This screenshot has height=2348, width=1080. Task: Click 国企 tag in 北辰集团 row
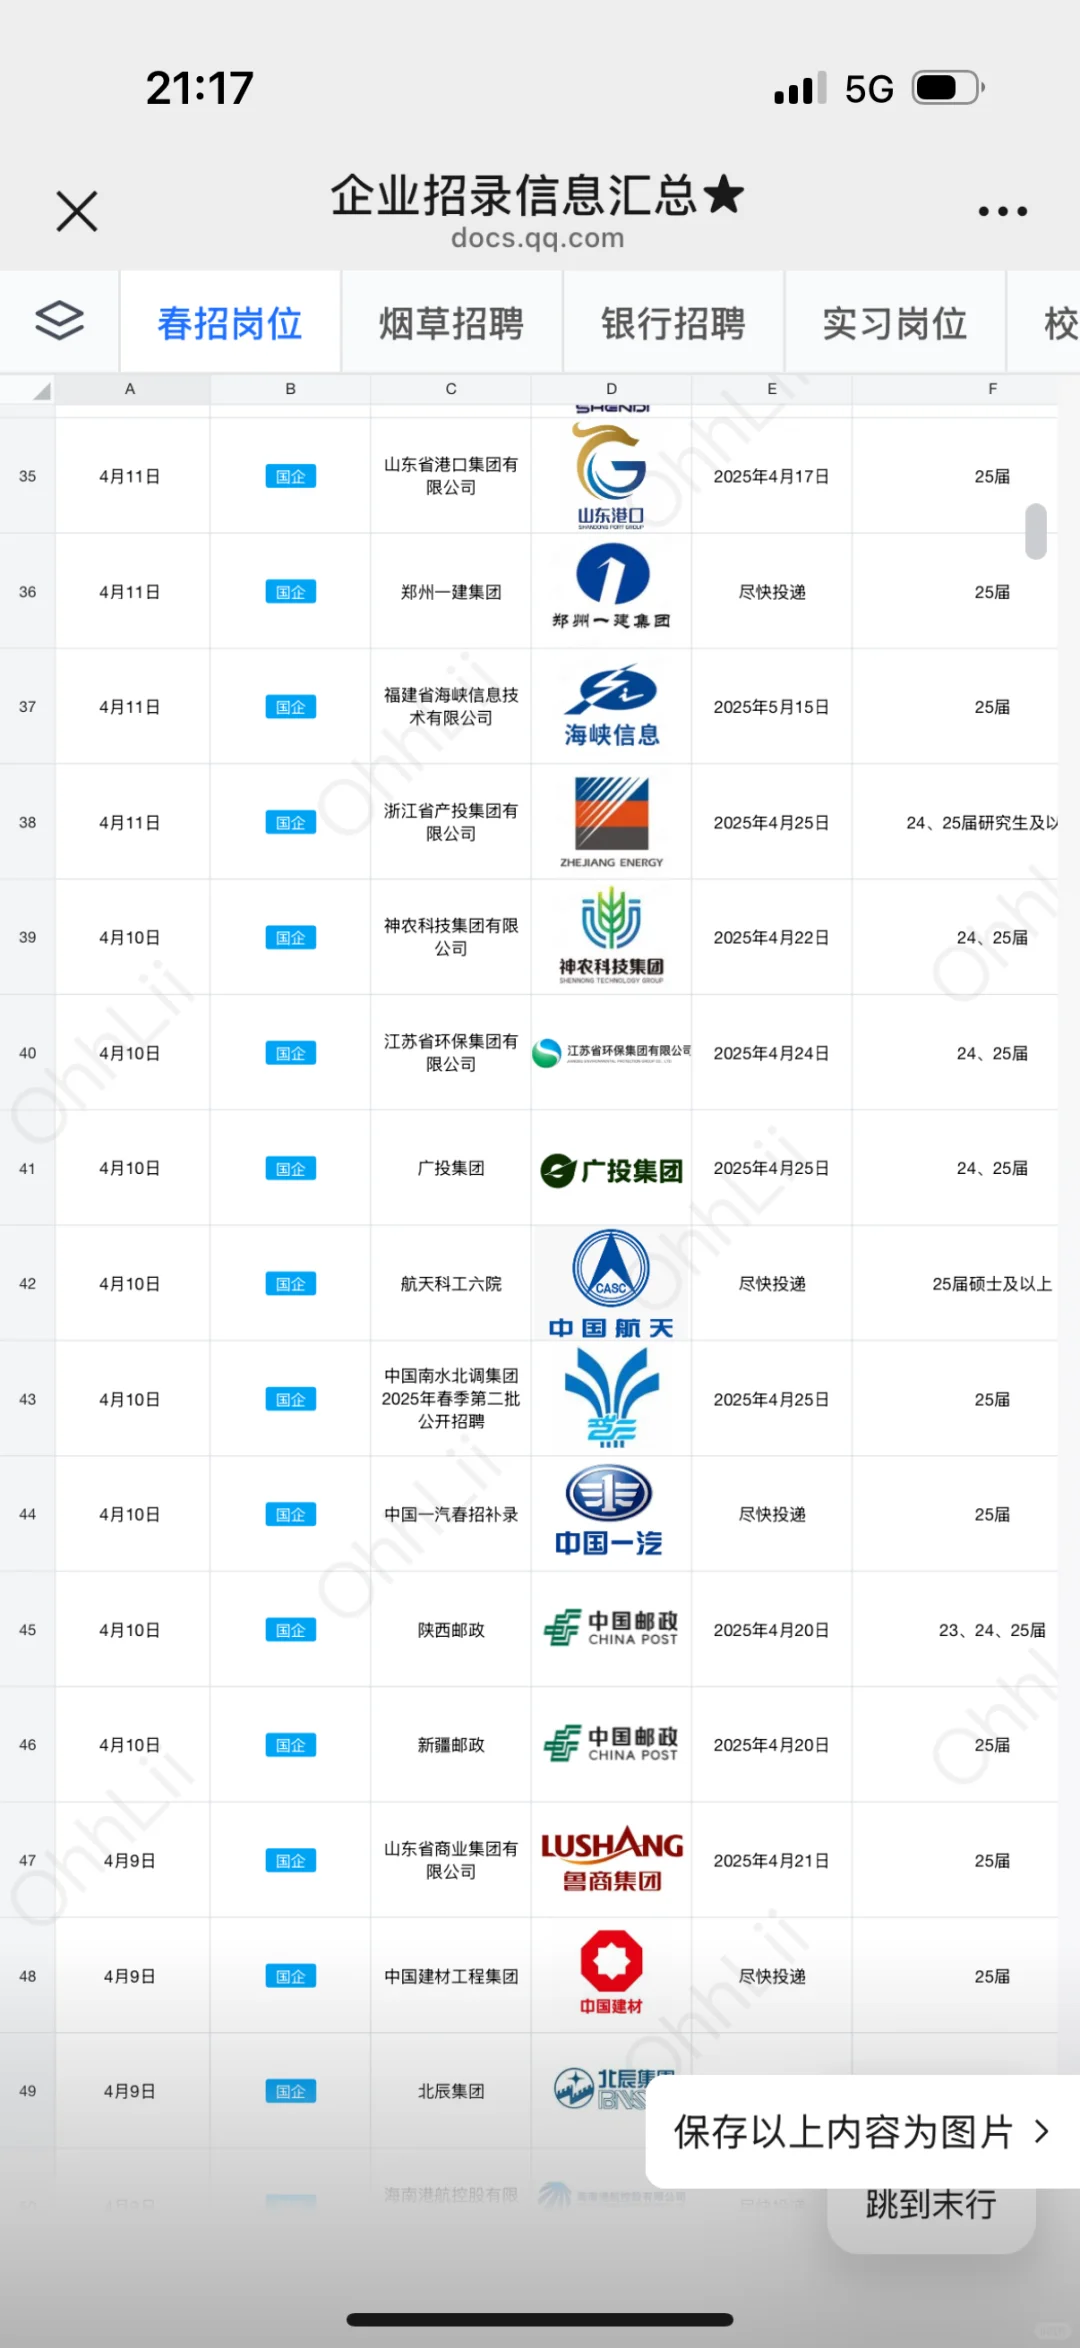[291, 2091]
